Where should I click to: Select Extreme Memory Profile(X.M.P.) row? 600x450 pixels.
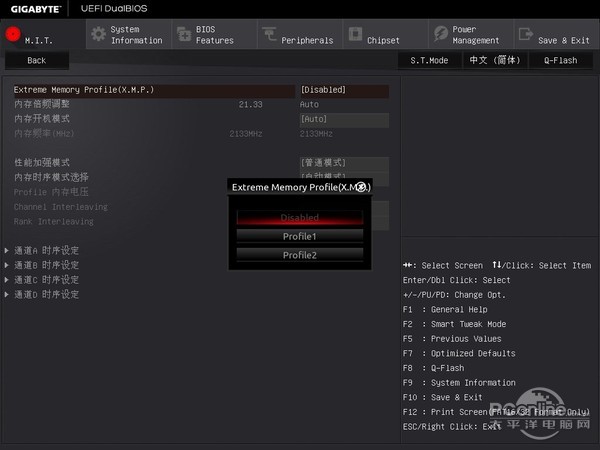pos(154,90)
